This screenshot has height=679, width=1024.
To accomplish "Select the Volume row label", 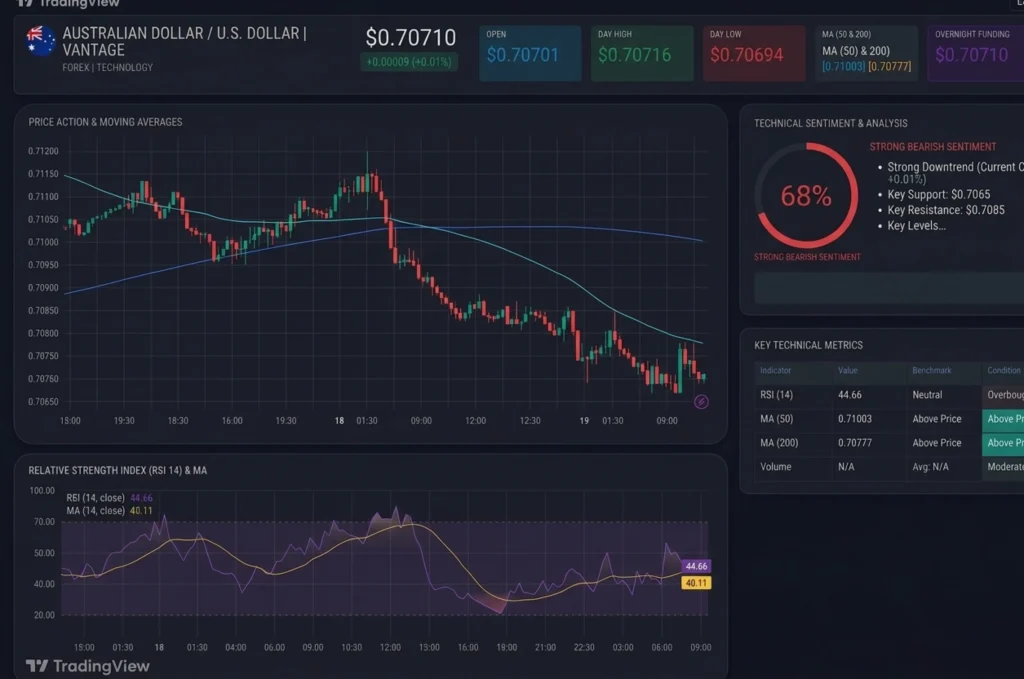I will (x=775, y=467).
